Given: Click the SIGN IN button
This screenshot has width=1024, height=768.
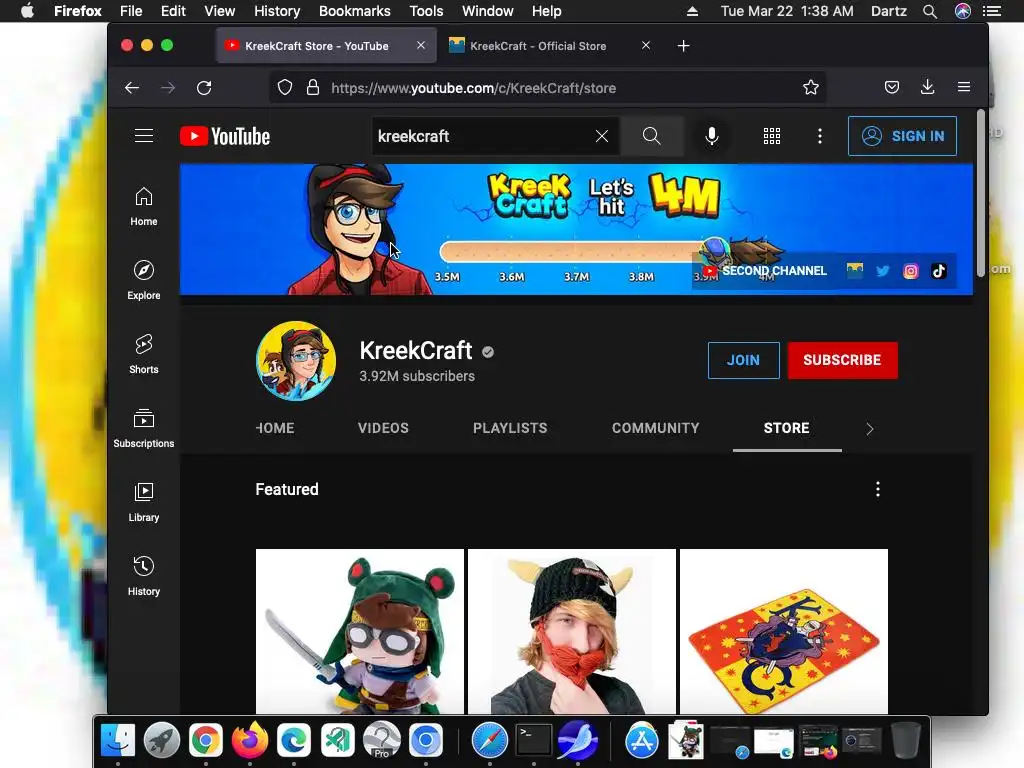Looking at the screenshot, I should click(x=903, y=136).
